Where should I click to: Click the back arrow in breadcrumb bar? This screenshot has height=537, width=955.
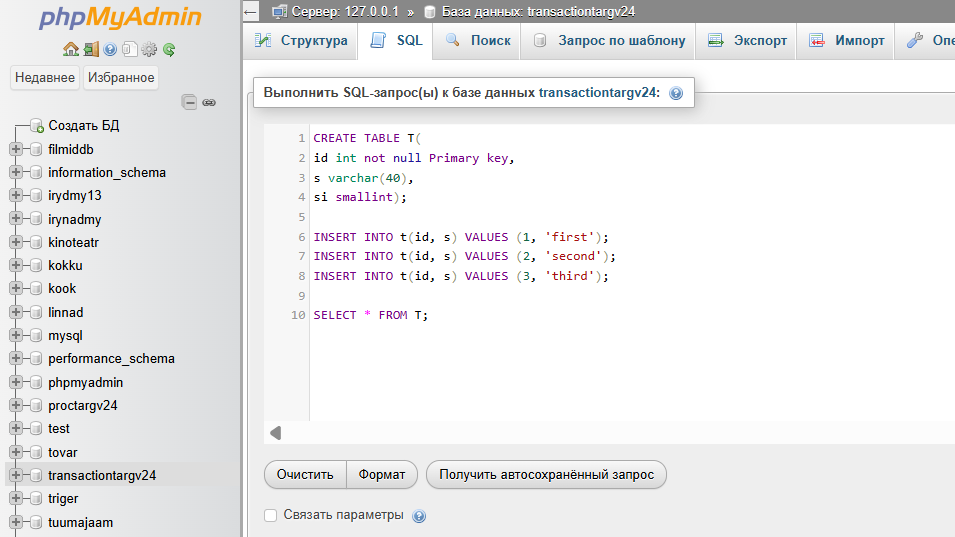pos(250,12)
